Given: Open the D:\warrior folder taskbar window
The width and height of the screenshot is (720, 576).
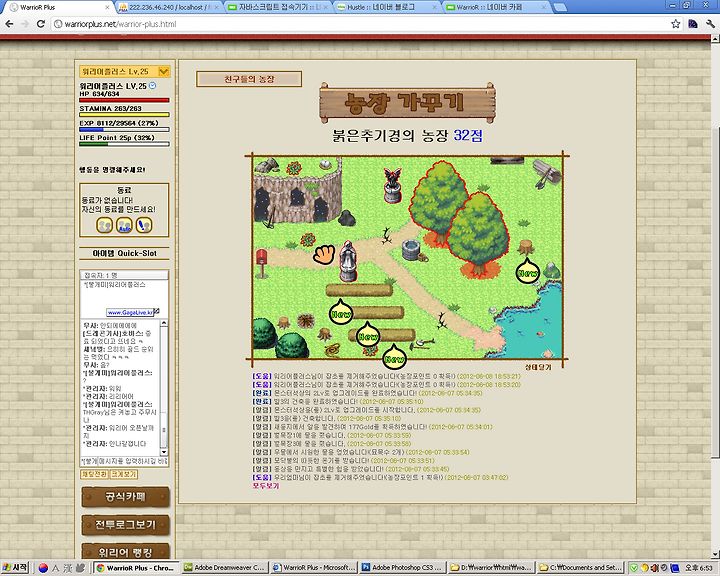Looking at the screenshot, I should pyautogui.click(x=491, y=568).
